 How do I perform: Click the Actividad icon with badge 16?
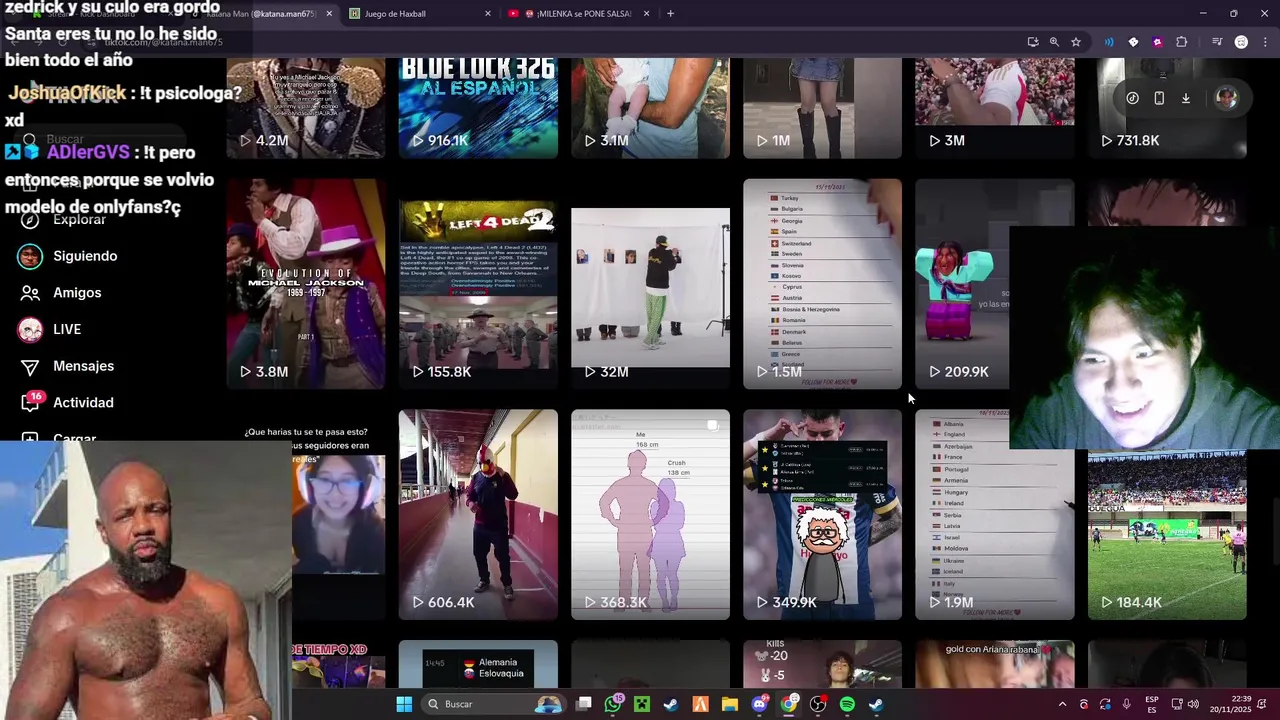(32, 402)
